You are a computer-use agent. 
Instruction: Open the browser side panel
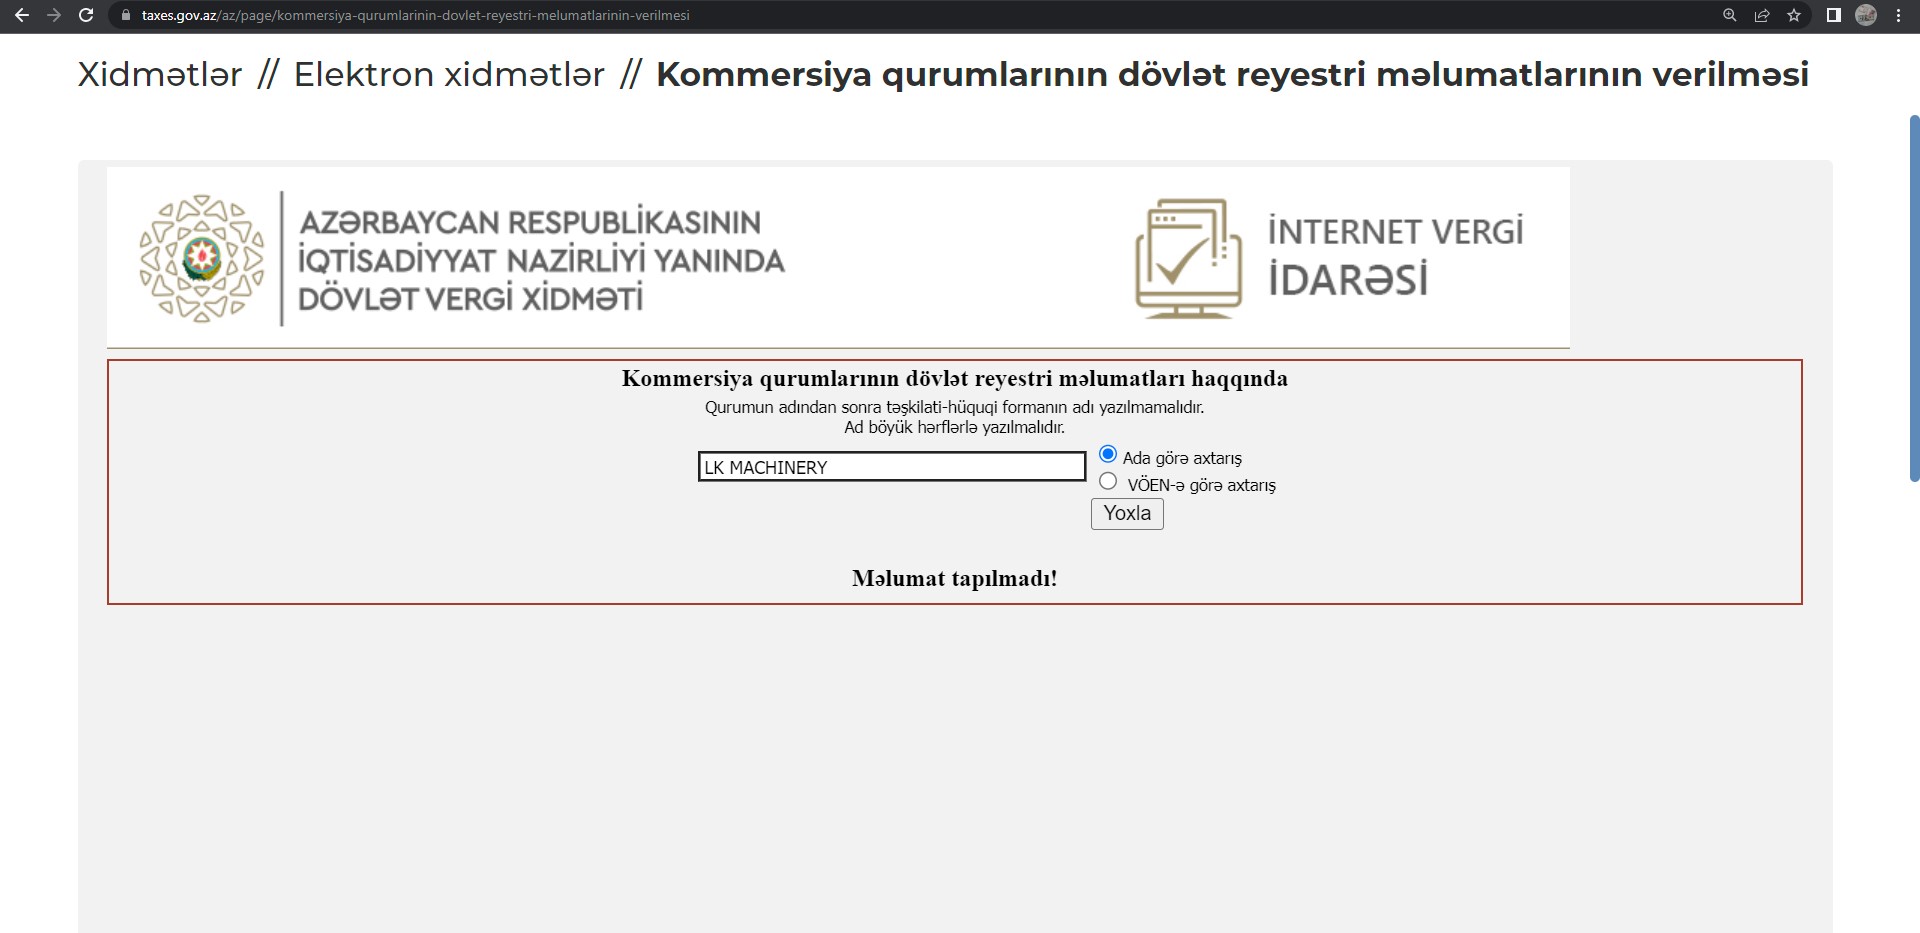1833,15
